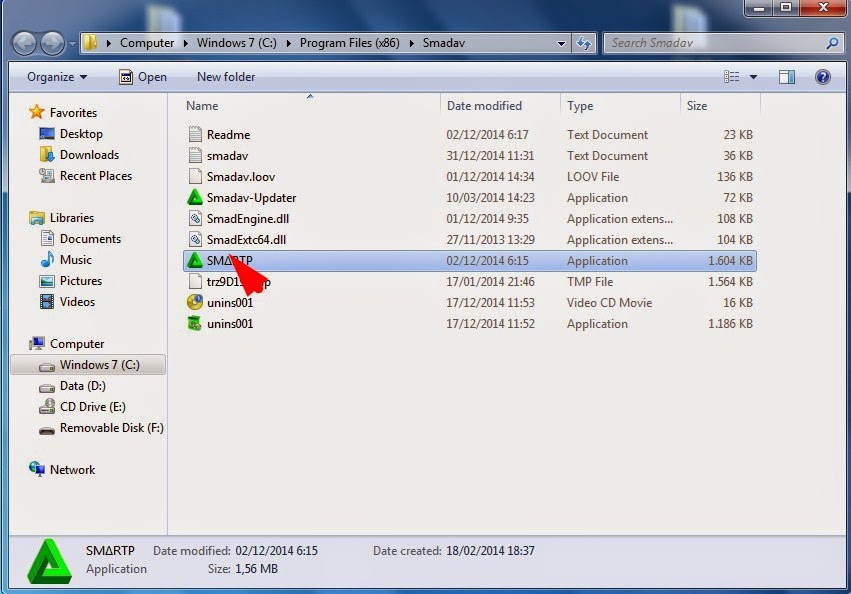Open the address bar history dropdown
Image resolution: width=851 pixels, height=594 pixels.
point(561,43)
